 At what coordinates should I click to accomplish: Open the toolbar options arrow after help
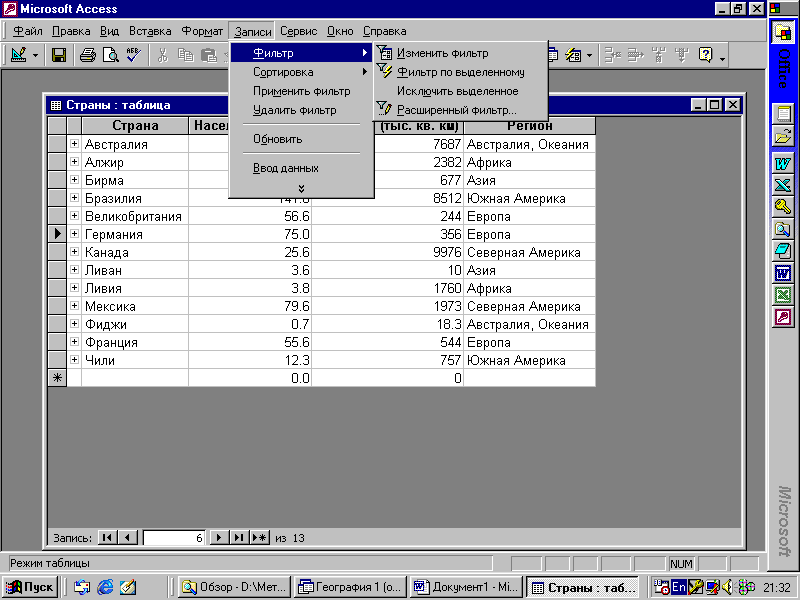coord(722,57)
